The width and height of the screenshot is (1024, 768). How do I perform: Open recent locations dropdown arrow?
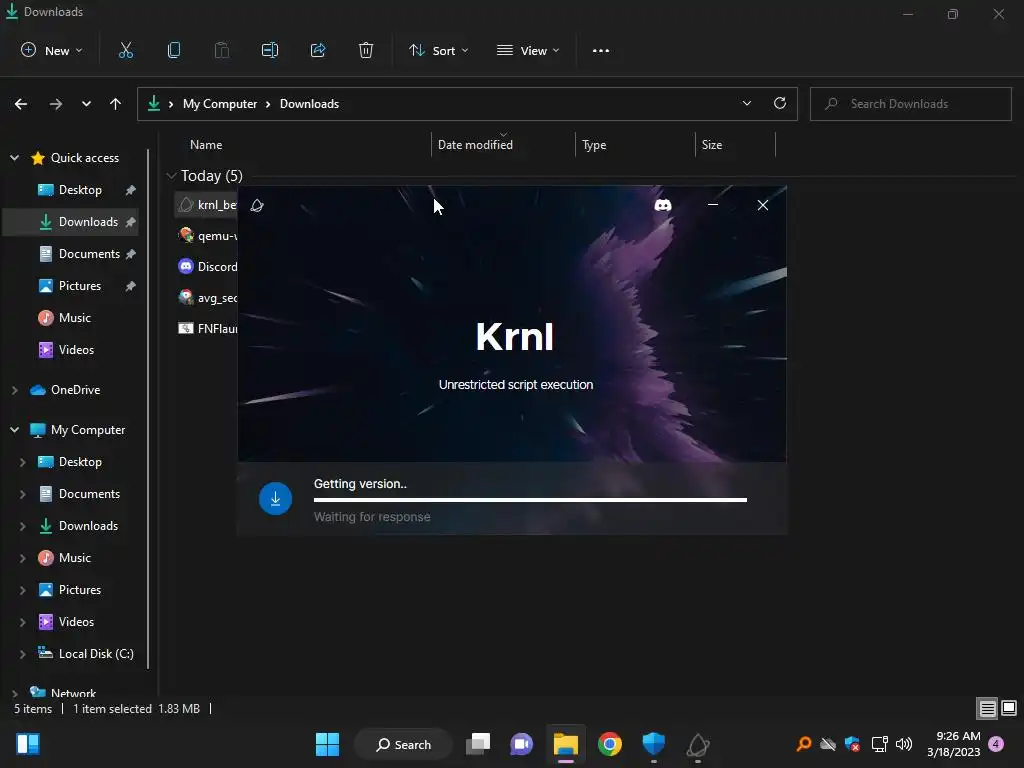pos(86,104)
